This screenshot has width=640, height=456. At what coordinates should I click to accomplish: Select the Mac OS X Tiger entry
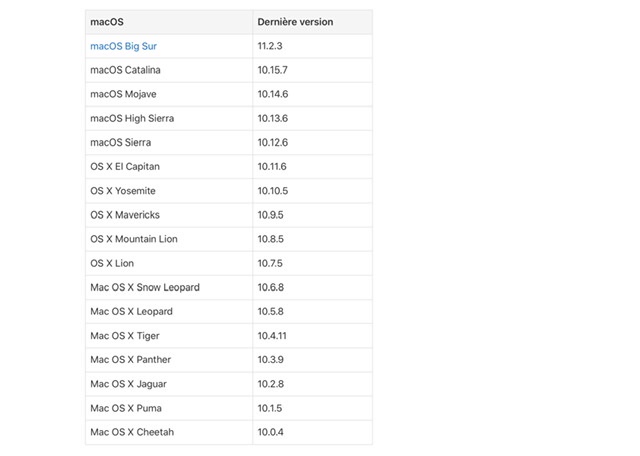click(124, 336)
